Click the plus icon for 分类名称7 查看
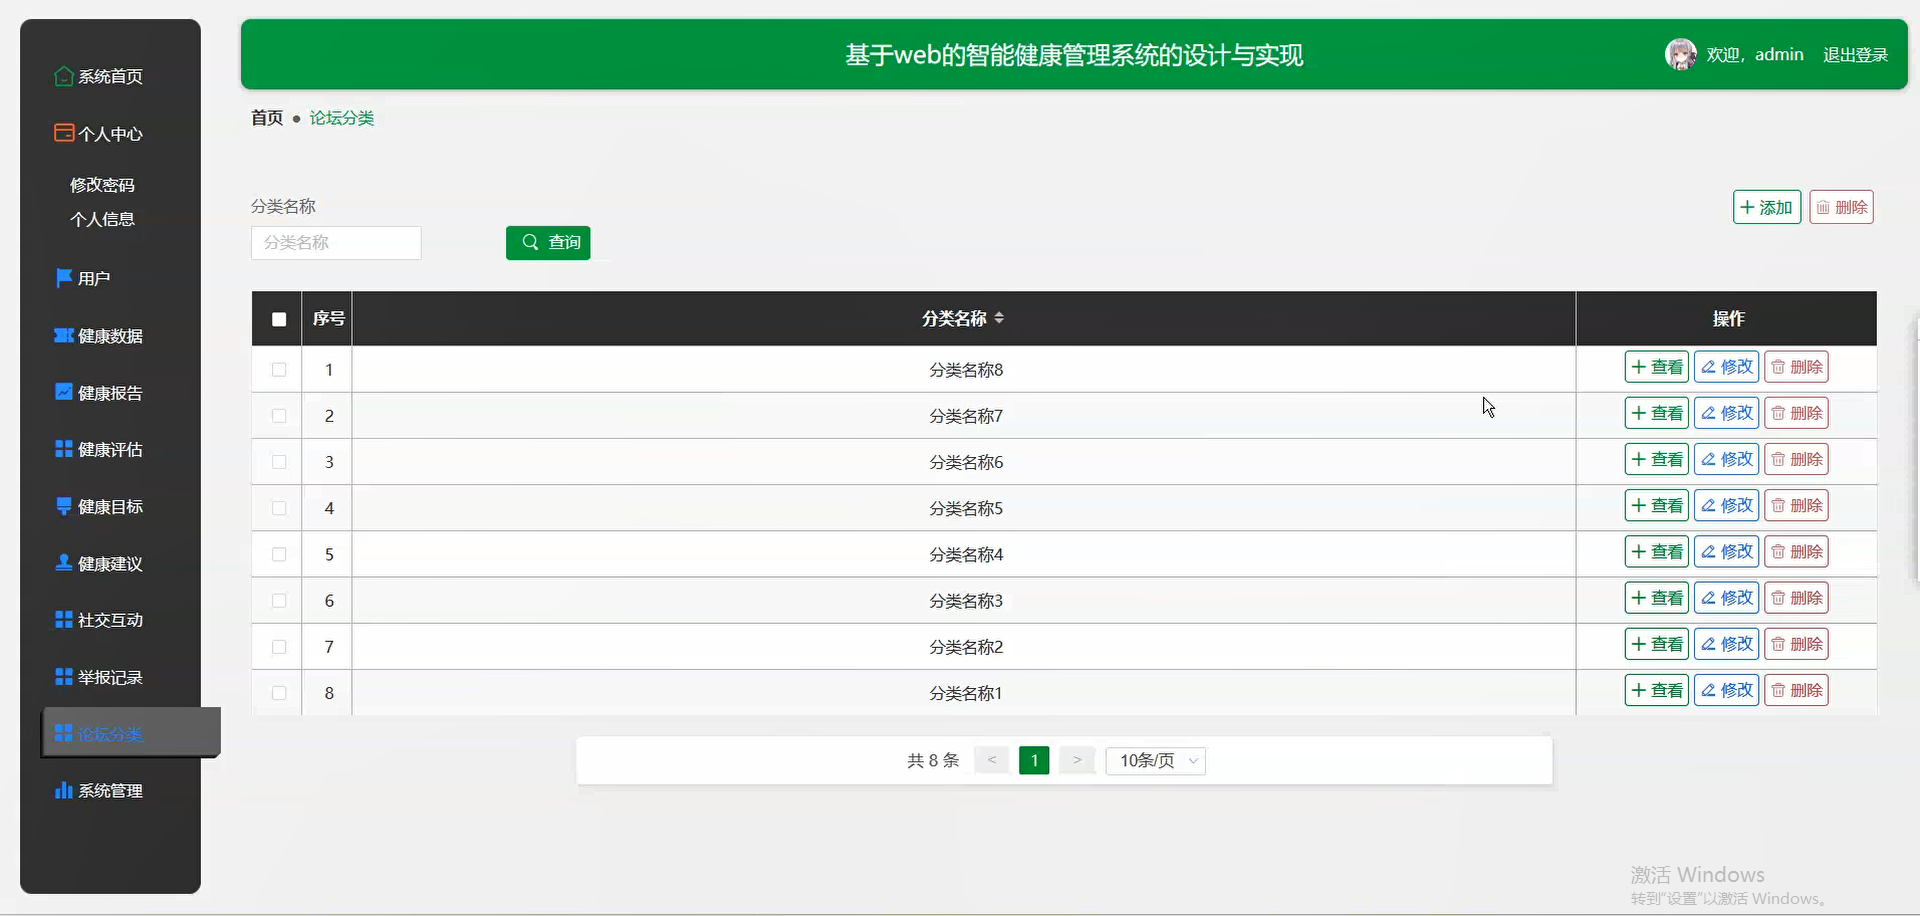 coord(1638,413)
